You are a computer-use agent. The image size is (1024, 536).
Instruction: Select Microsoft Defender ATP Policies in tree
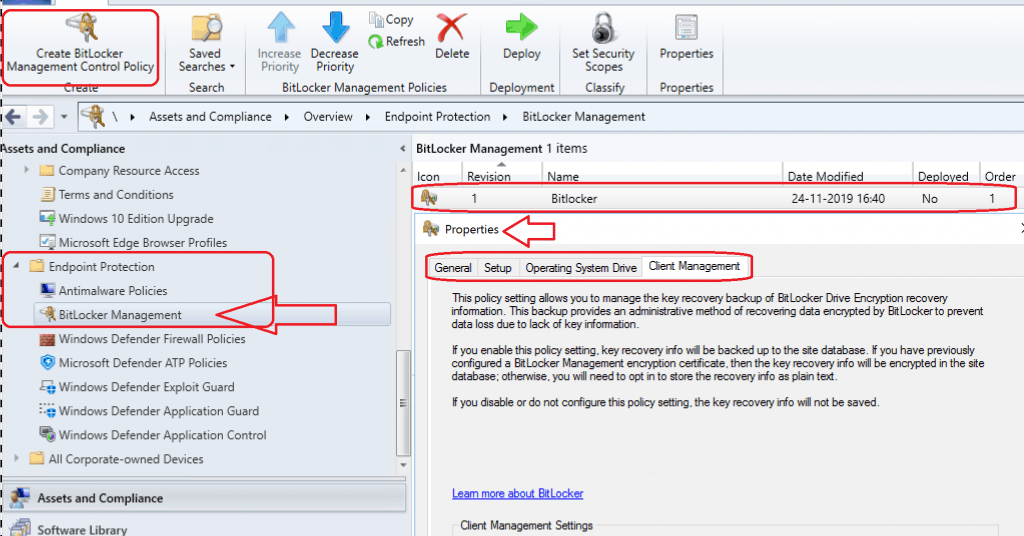[142, 363]
